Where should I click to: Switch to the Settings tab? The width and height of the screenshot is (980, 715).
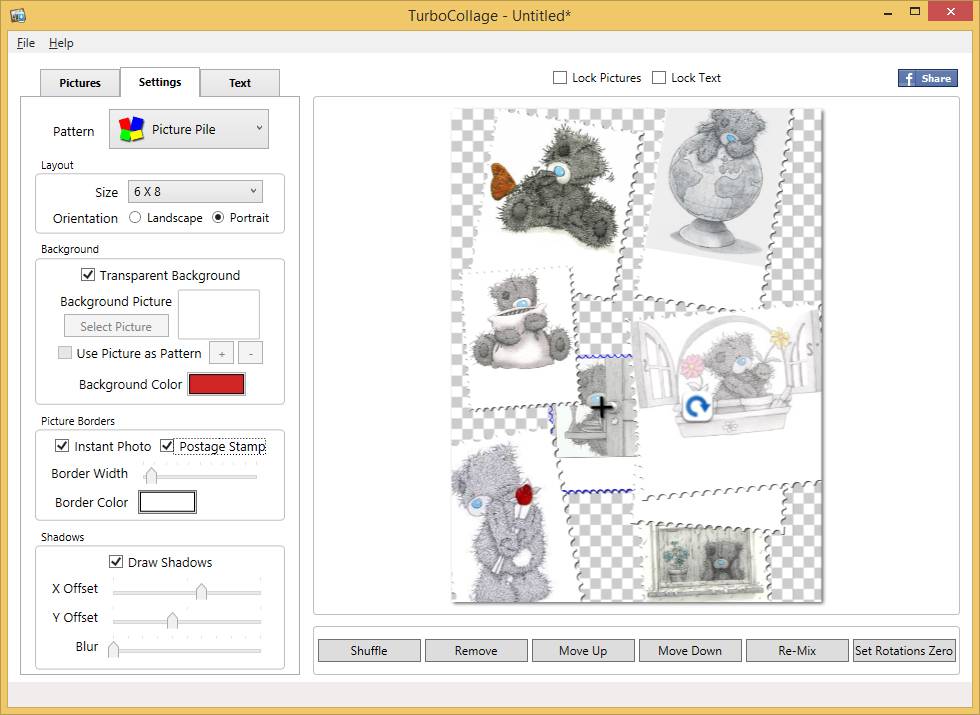point(160,82)
